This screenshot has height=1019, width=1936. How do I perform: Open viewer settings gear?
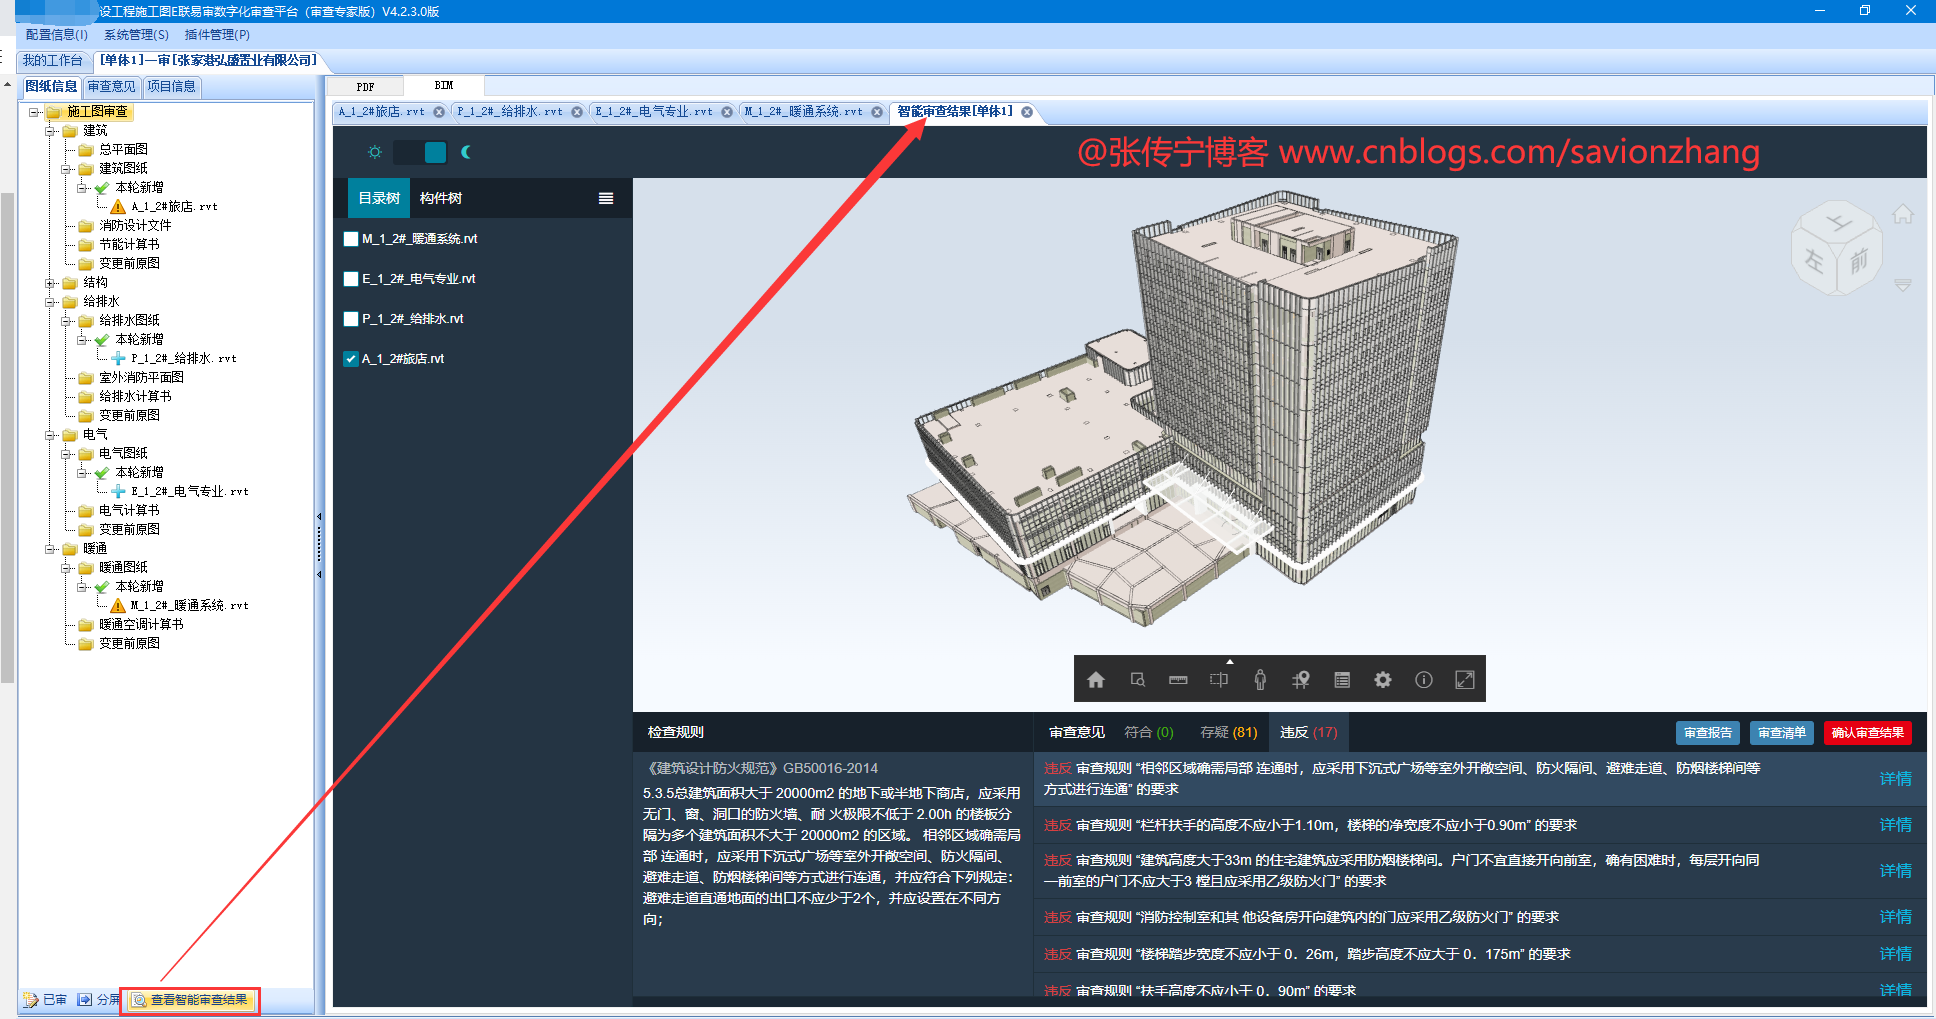1383,680
